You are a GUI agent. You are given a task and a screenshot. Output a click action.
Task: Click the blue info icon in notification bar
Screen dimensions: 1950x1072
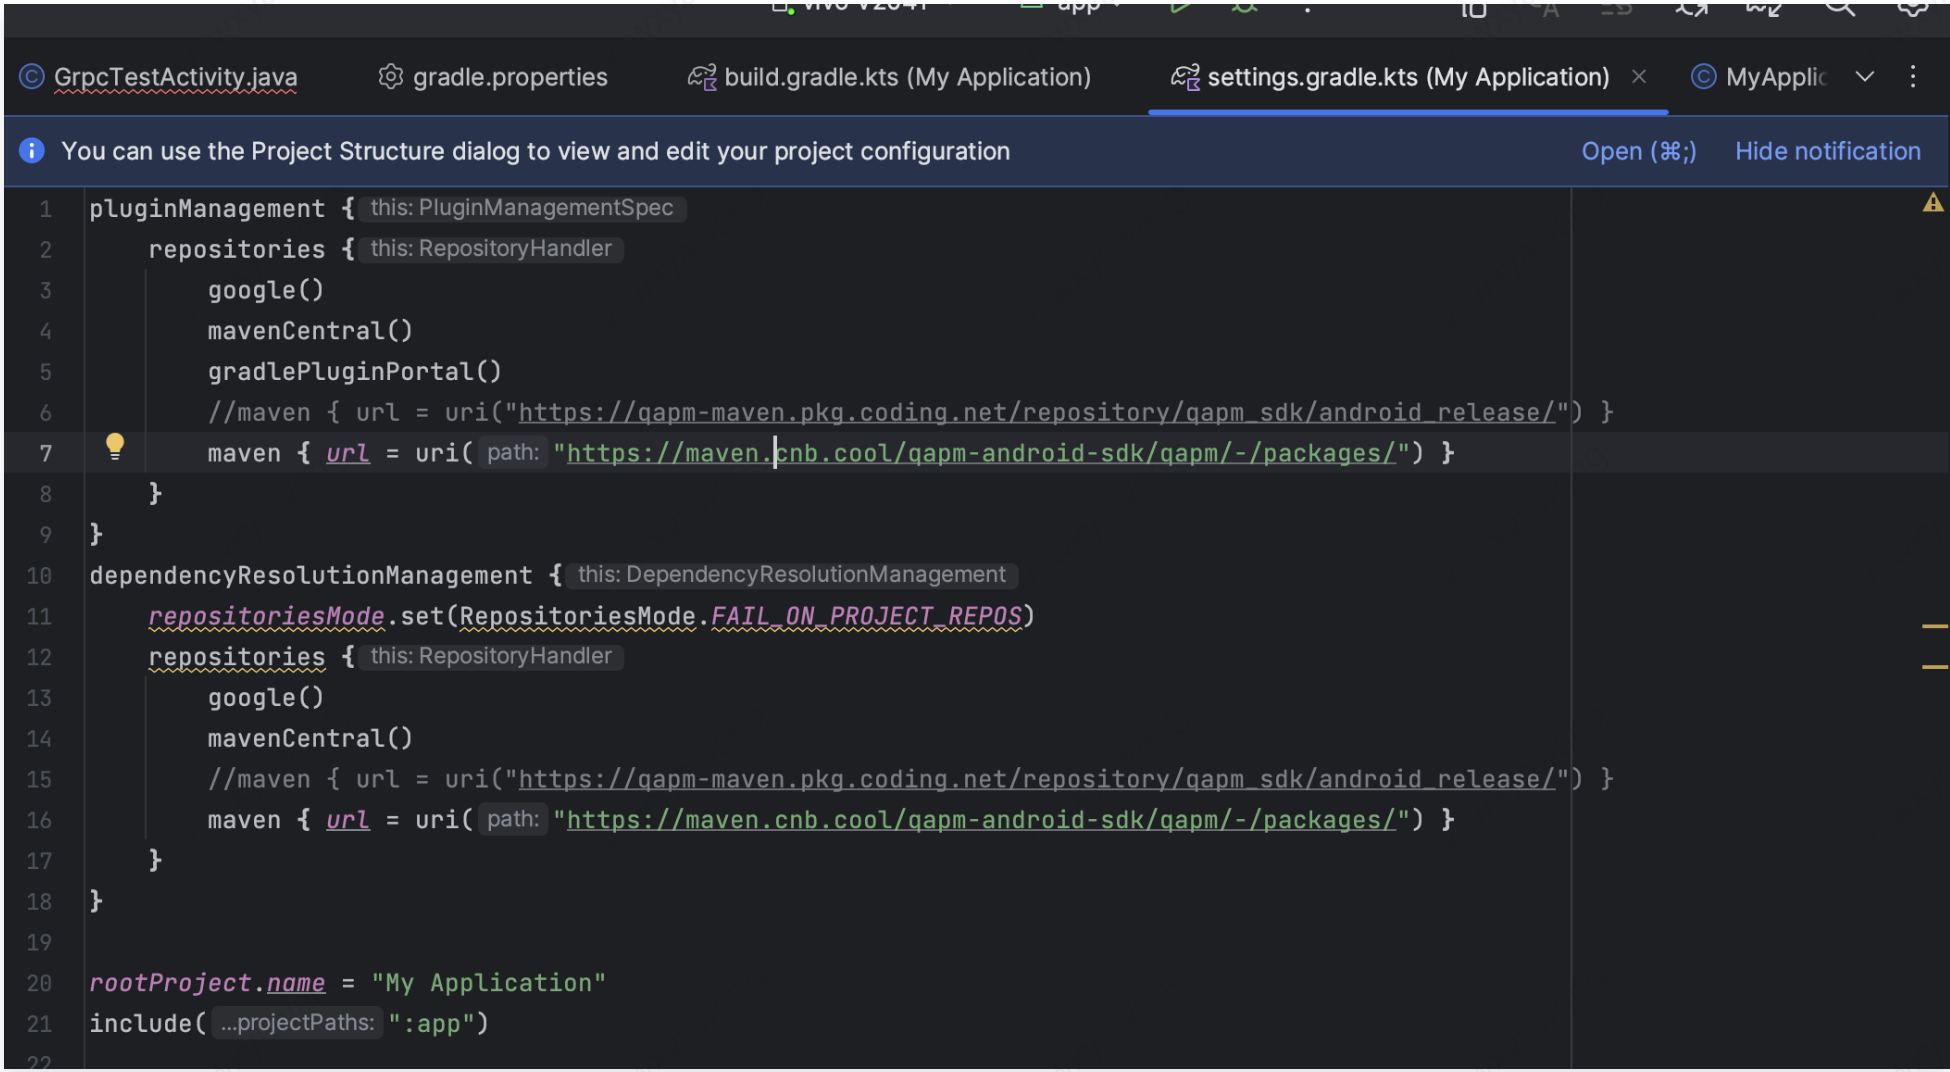point(32,151)
